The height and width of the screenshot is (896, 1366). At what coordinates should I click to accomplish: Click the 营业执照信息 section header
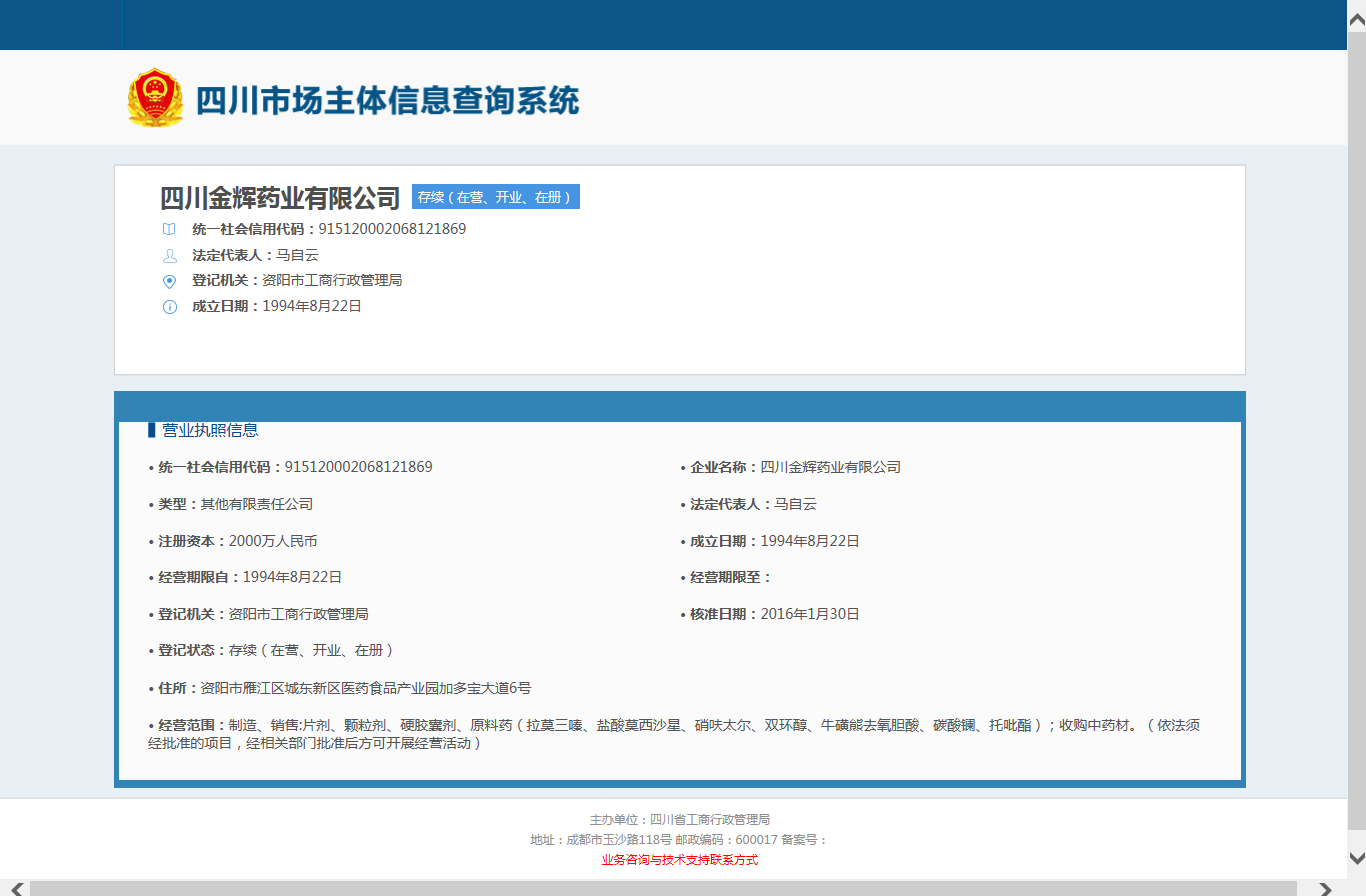click(x=210, y=430)
